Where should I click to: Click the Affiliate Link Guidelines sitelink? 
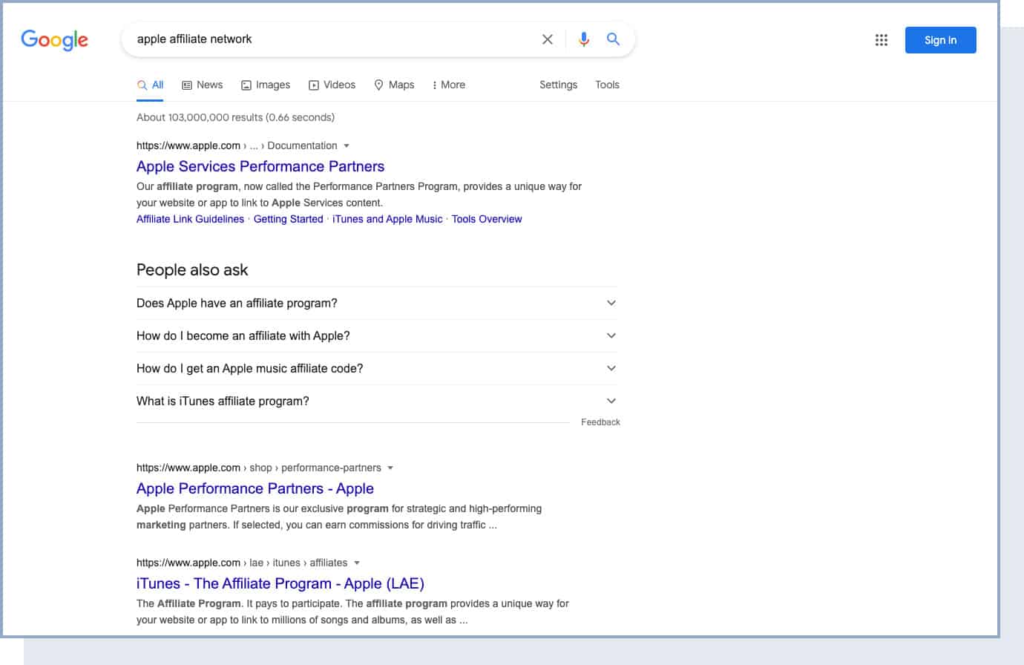click(190, 219)
